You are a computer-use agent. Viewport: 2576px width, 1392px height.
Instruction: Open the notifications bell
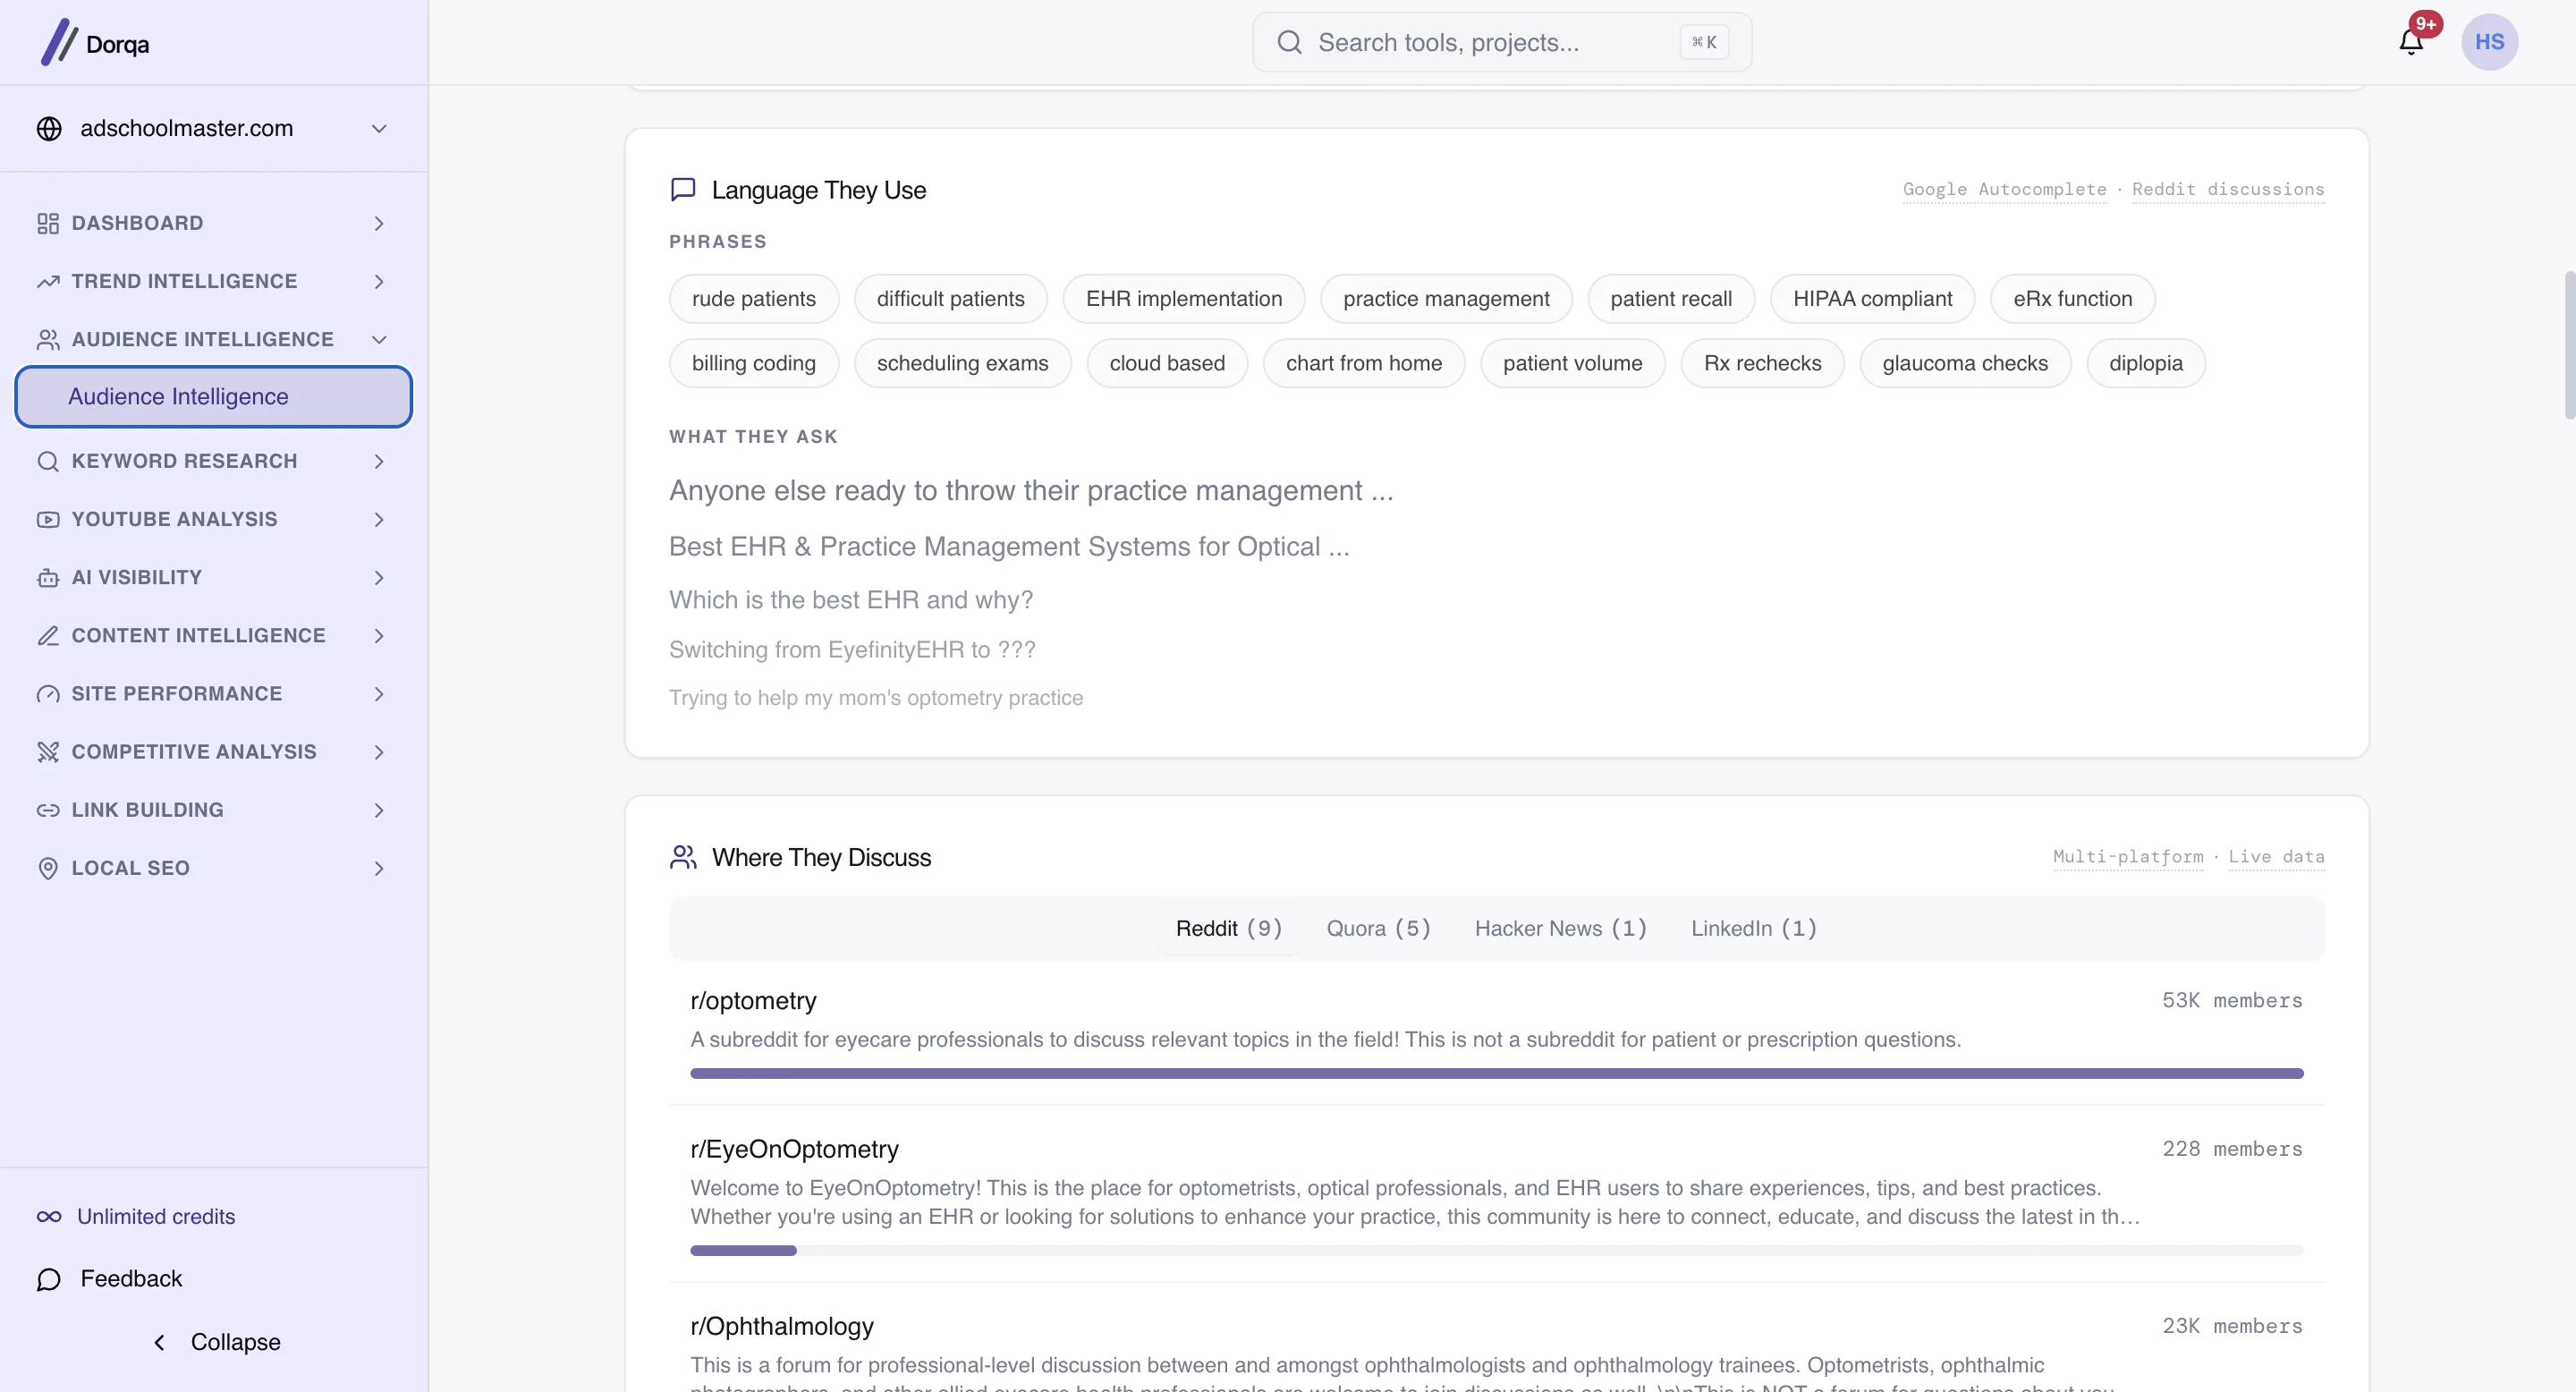(x=2411, y=42)
